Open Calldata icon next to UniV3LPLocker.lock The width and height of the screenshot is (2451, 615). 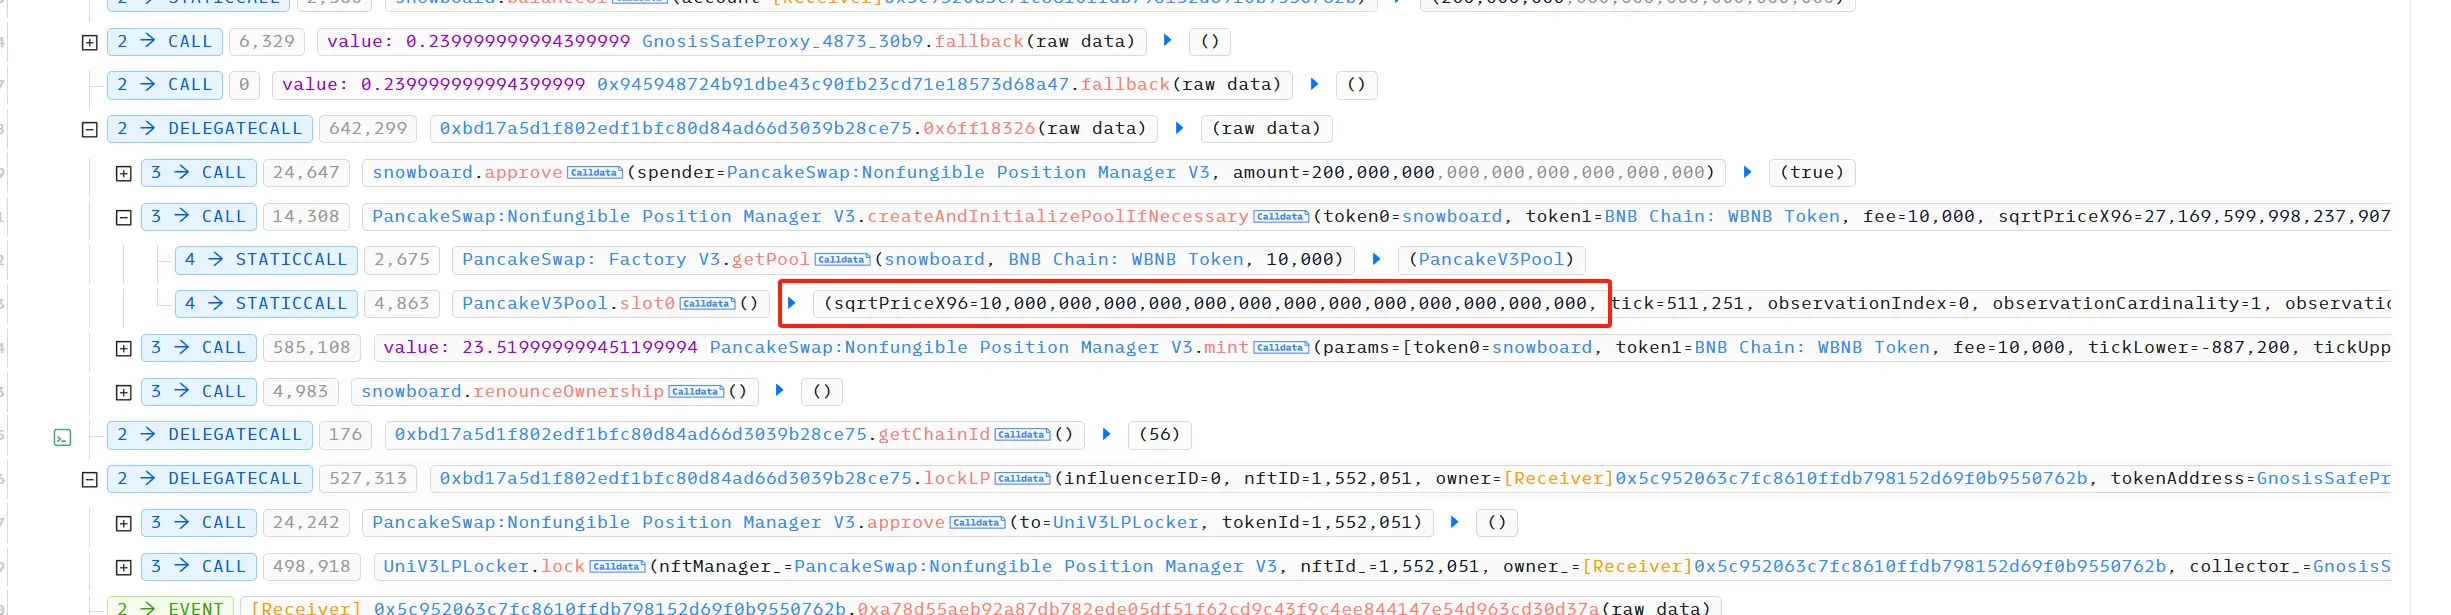click(x=617, y=567)
